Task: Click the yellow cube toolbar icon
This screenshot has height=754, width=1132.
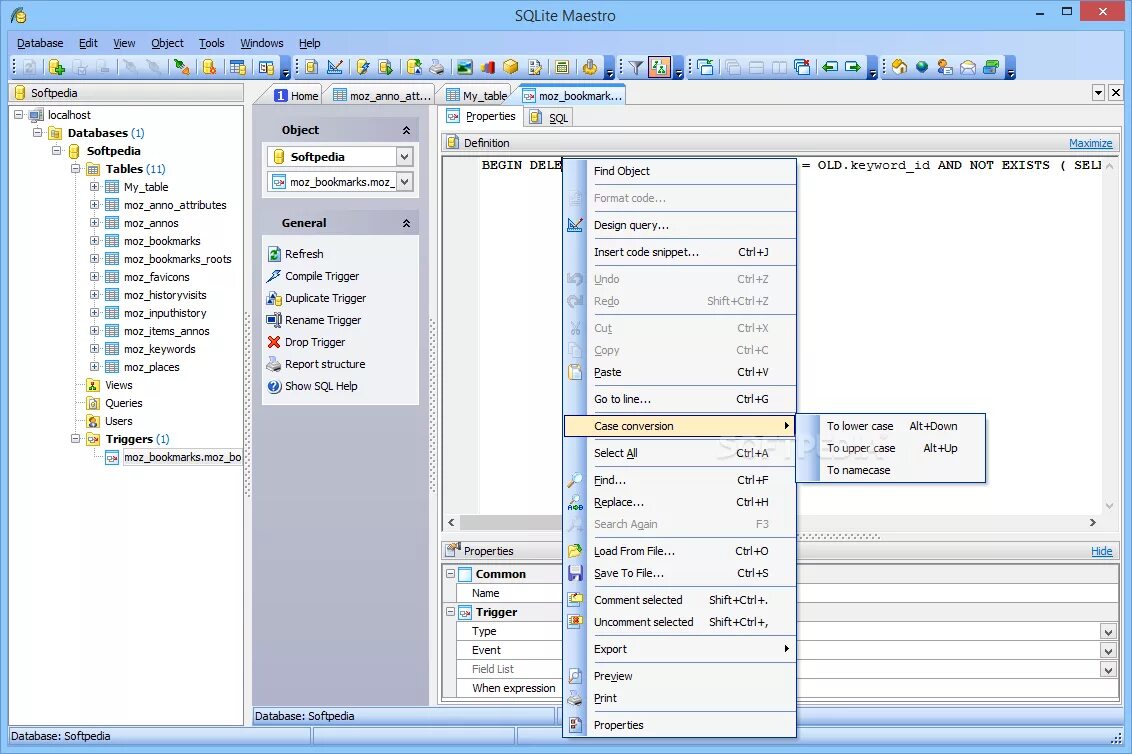Action: [510, 67]
